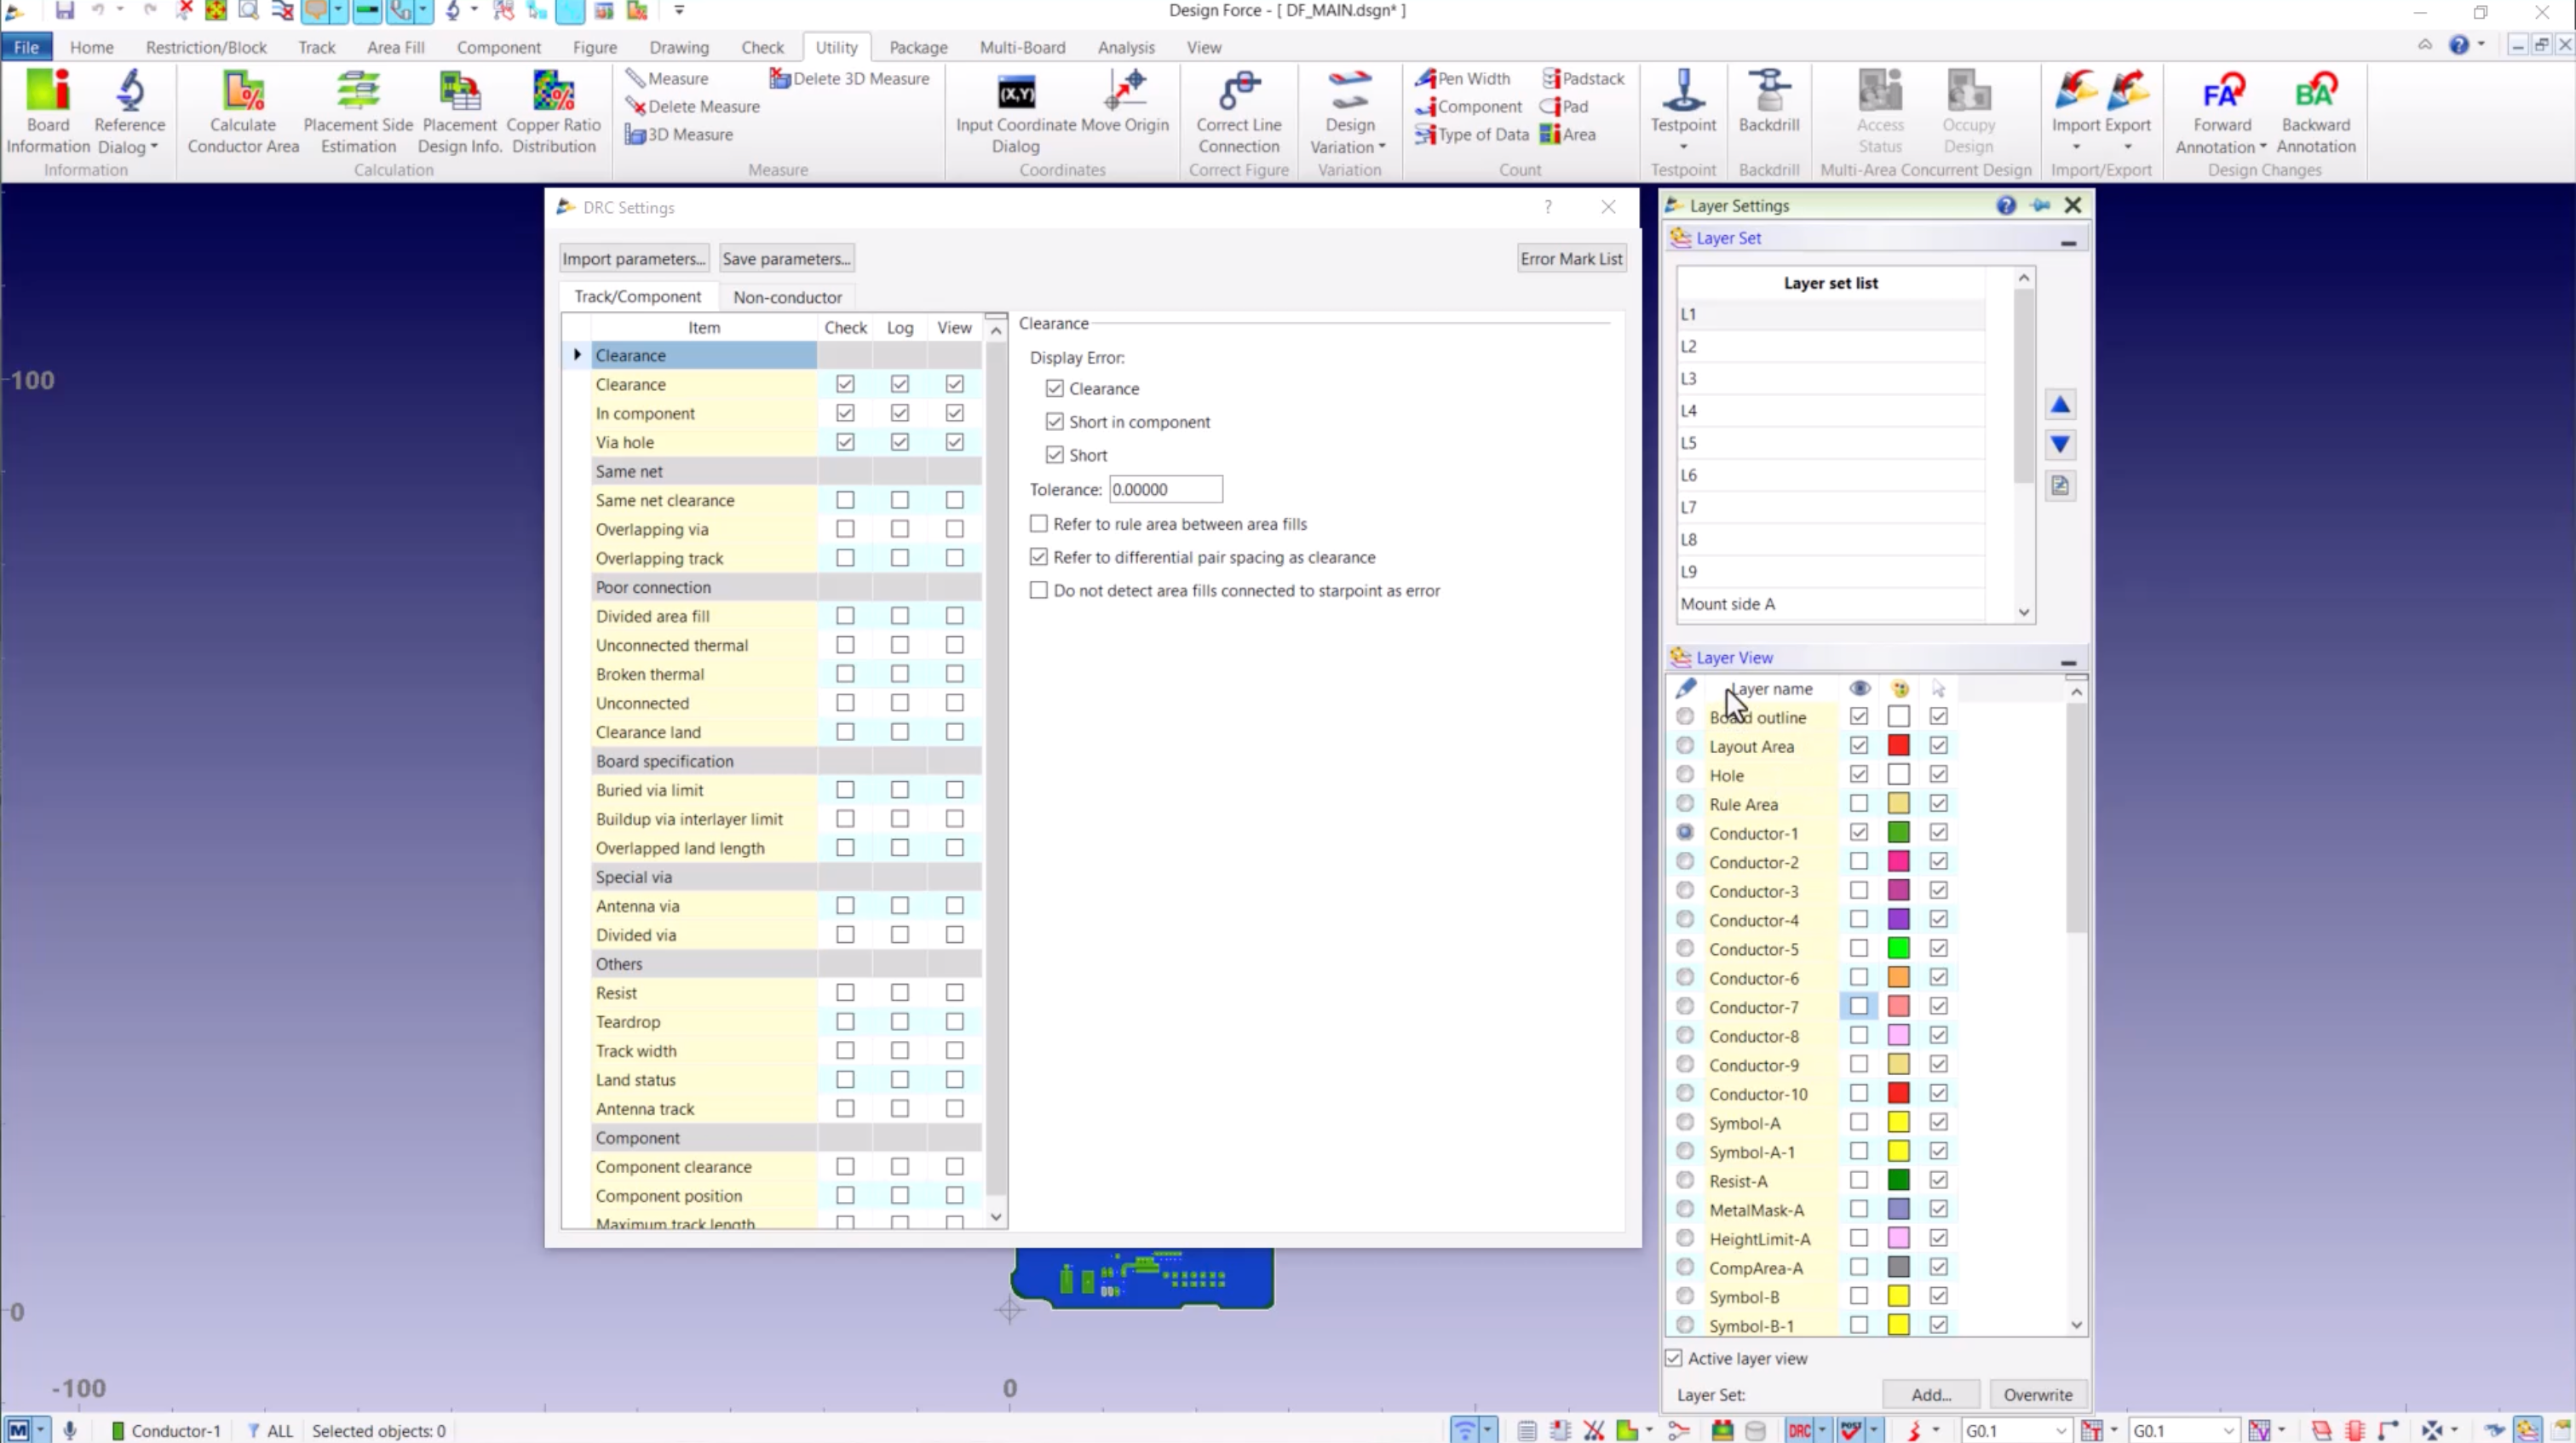Run Calculate Conductor Area
2576x1443 pixels.
pyautogui.click(x=243, y=112)
